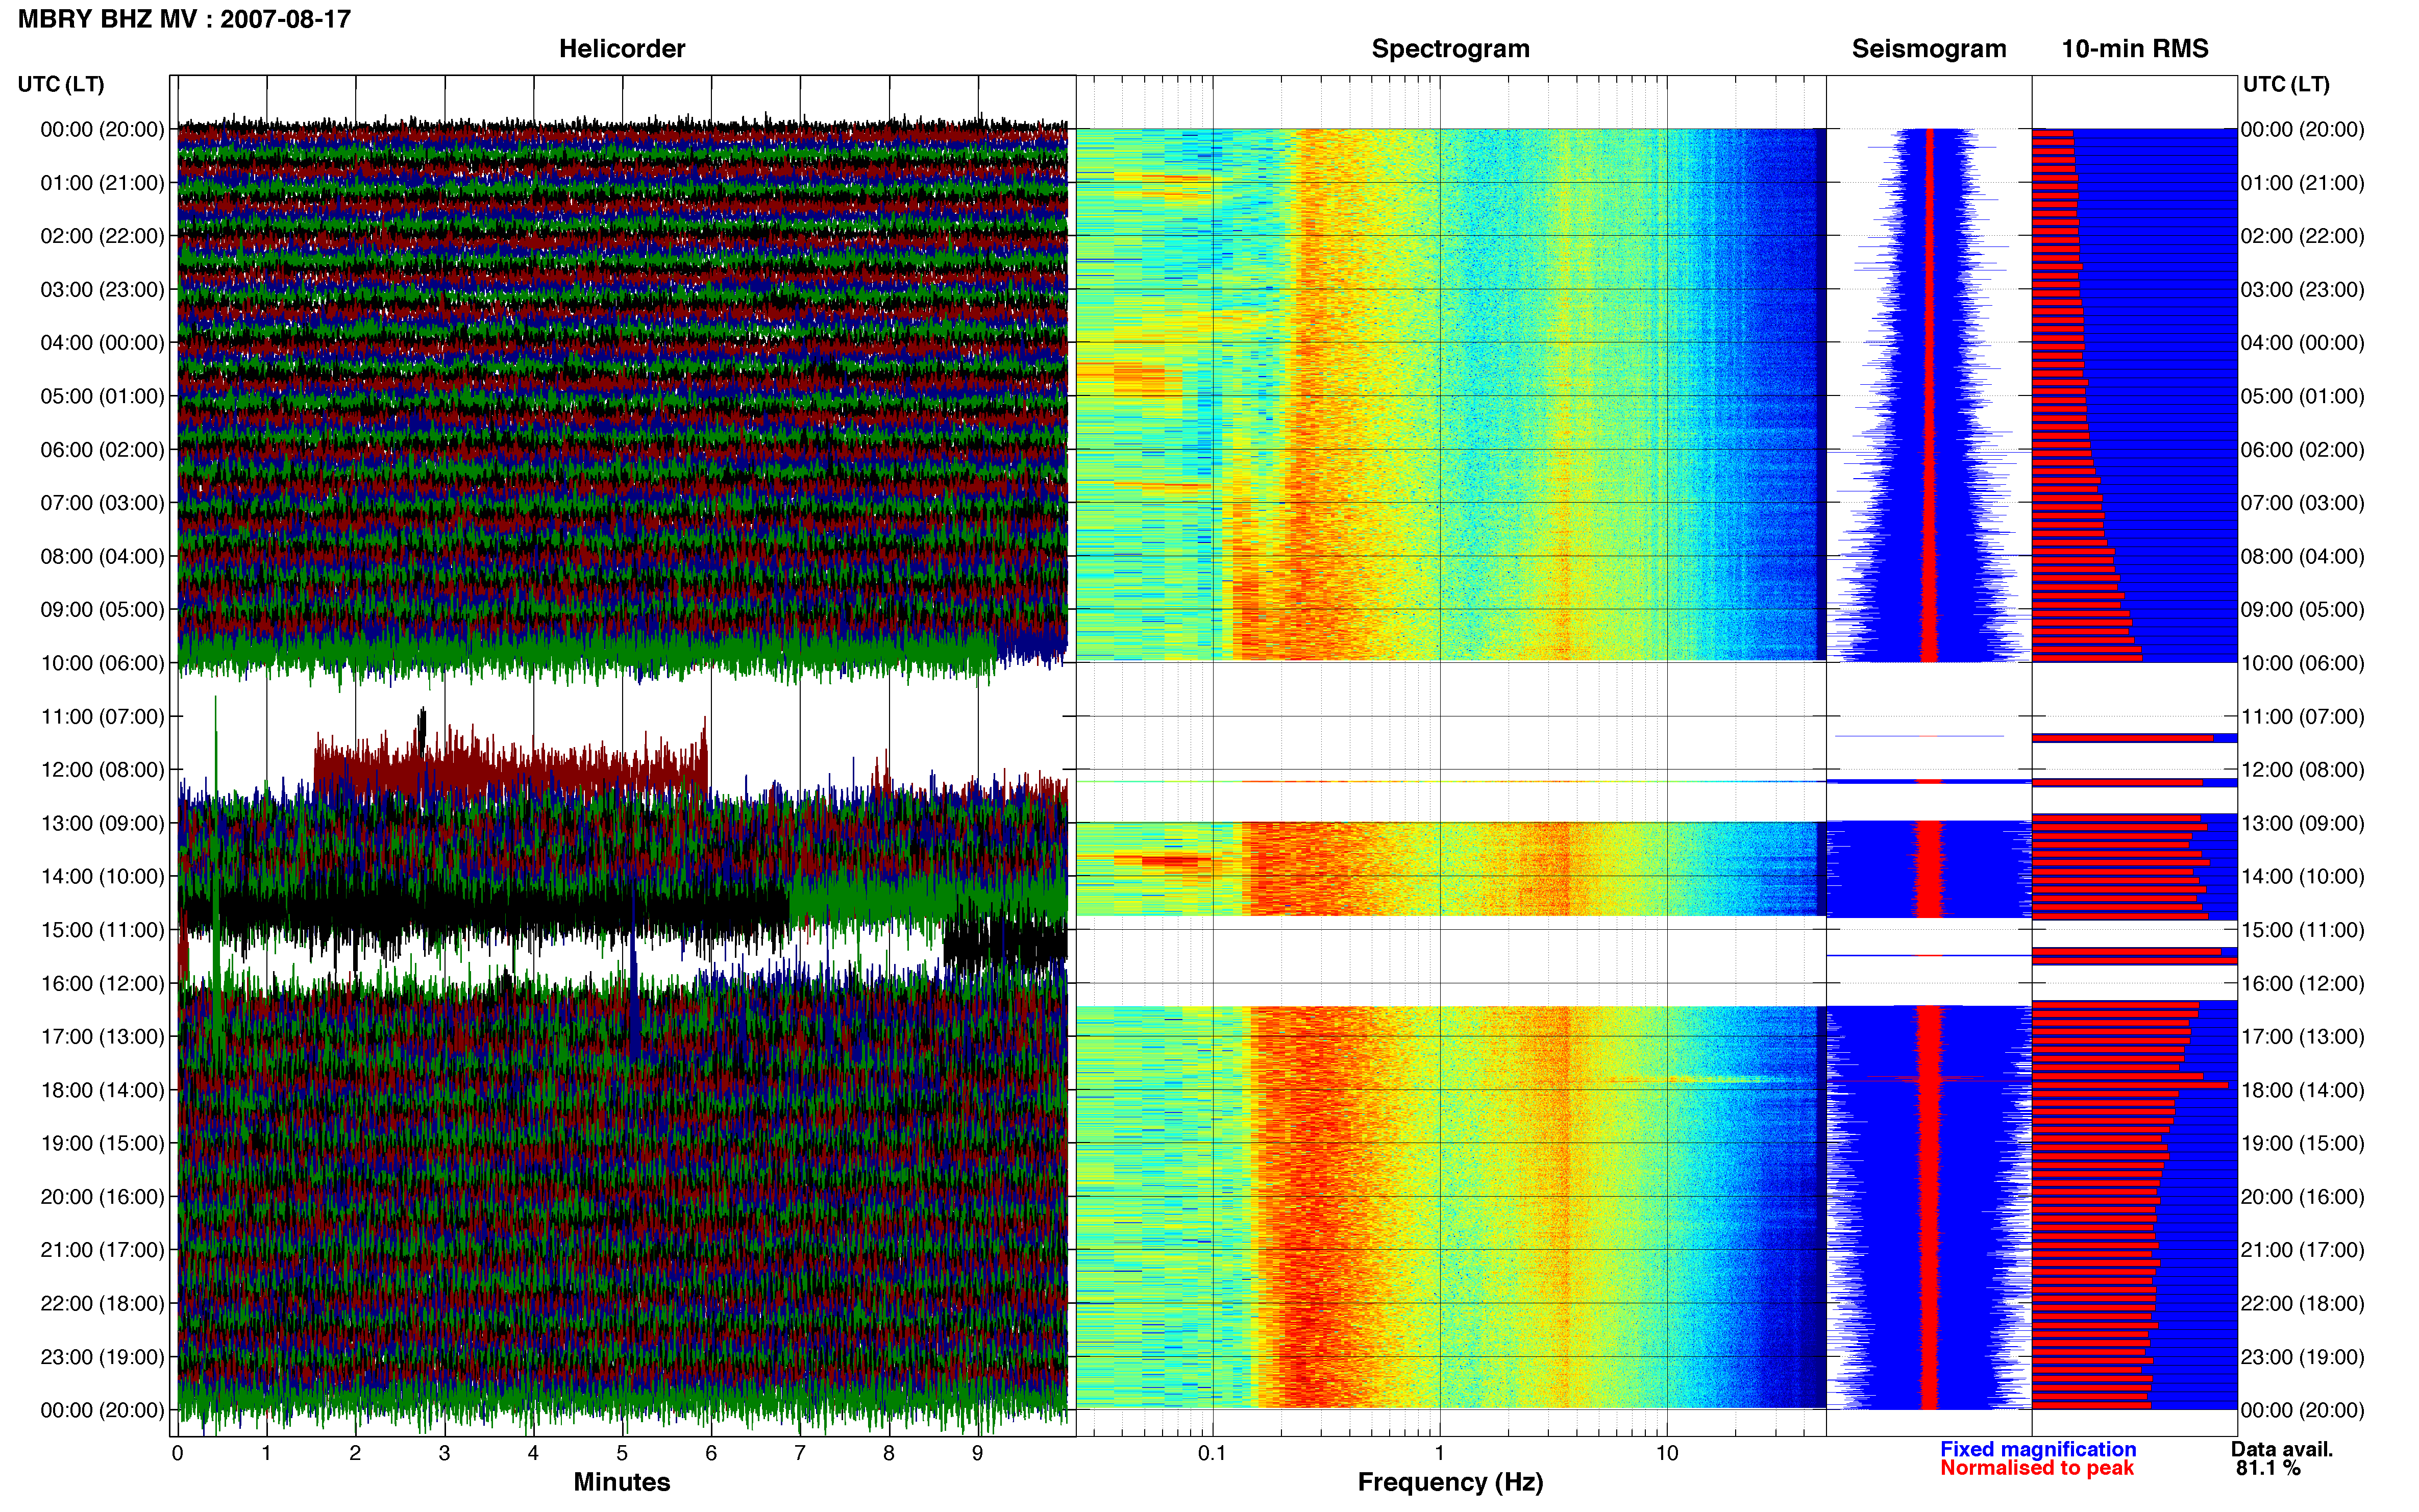Click the 'Minutes' axis title

click(622, 1482)
